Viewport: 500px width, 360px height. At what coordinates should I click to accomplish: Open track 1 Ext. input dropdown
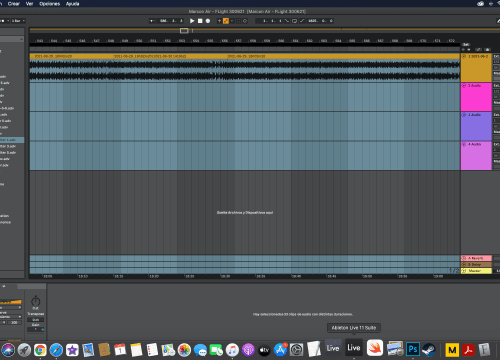pos(497,56)
